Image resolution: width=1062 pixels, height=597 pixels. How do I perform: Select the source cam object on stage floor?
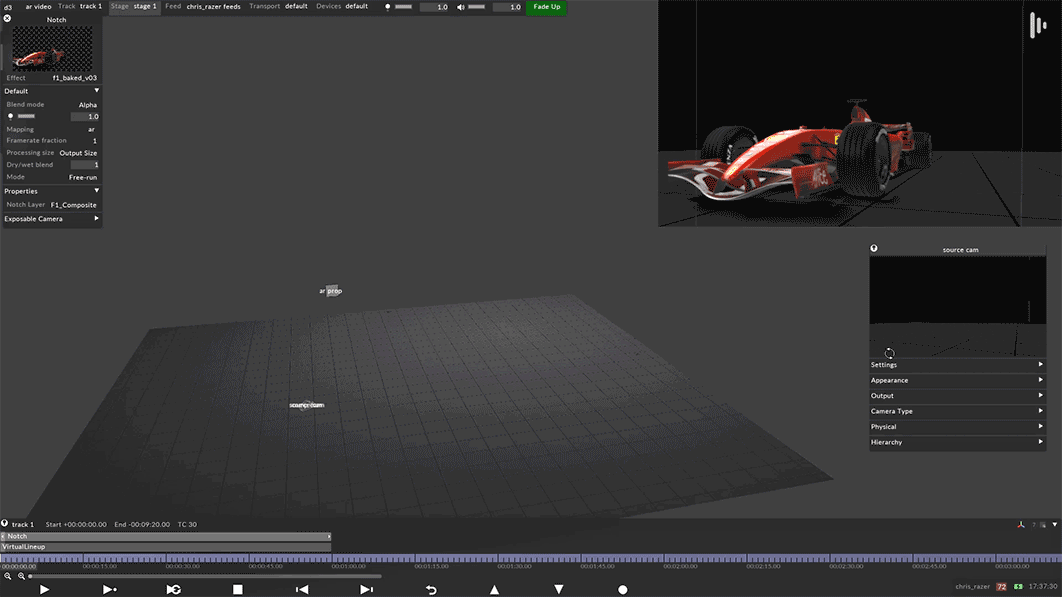[306, 405]
